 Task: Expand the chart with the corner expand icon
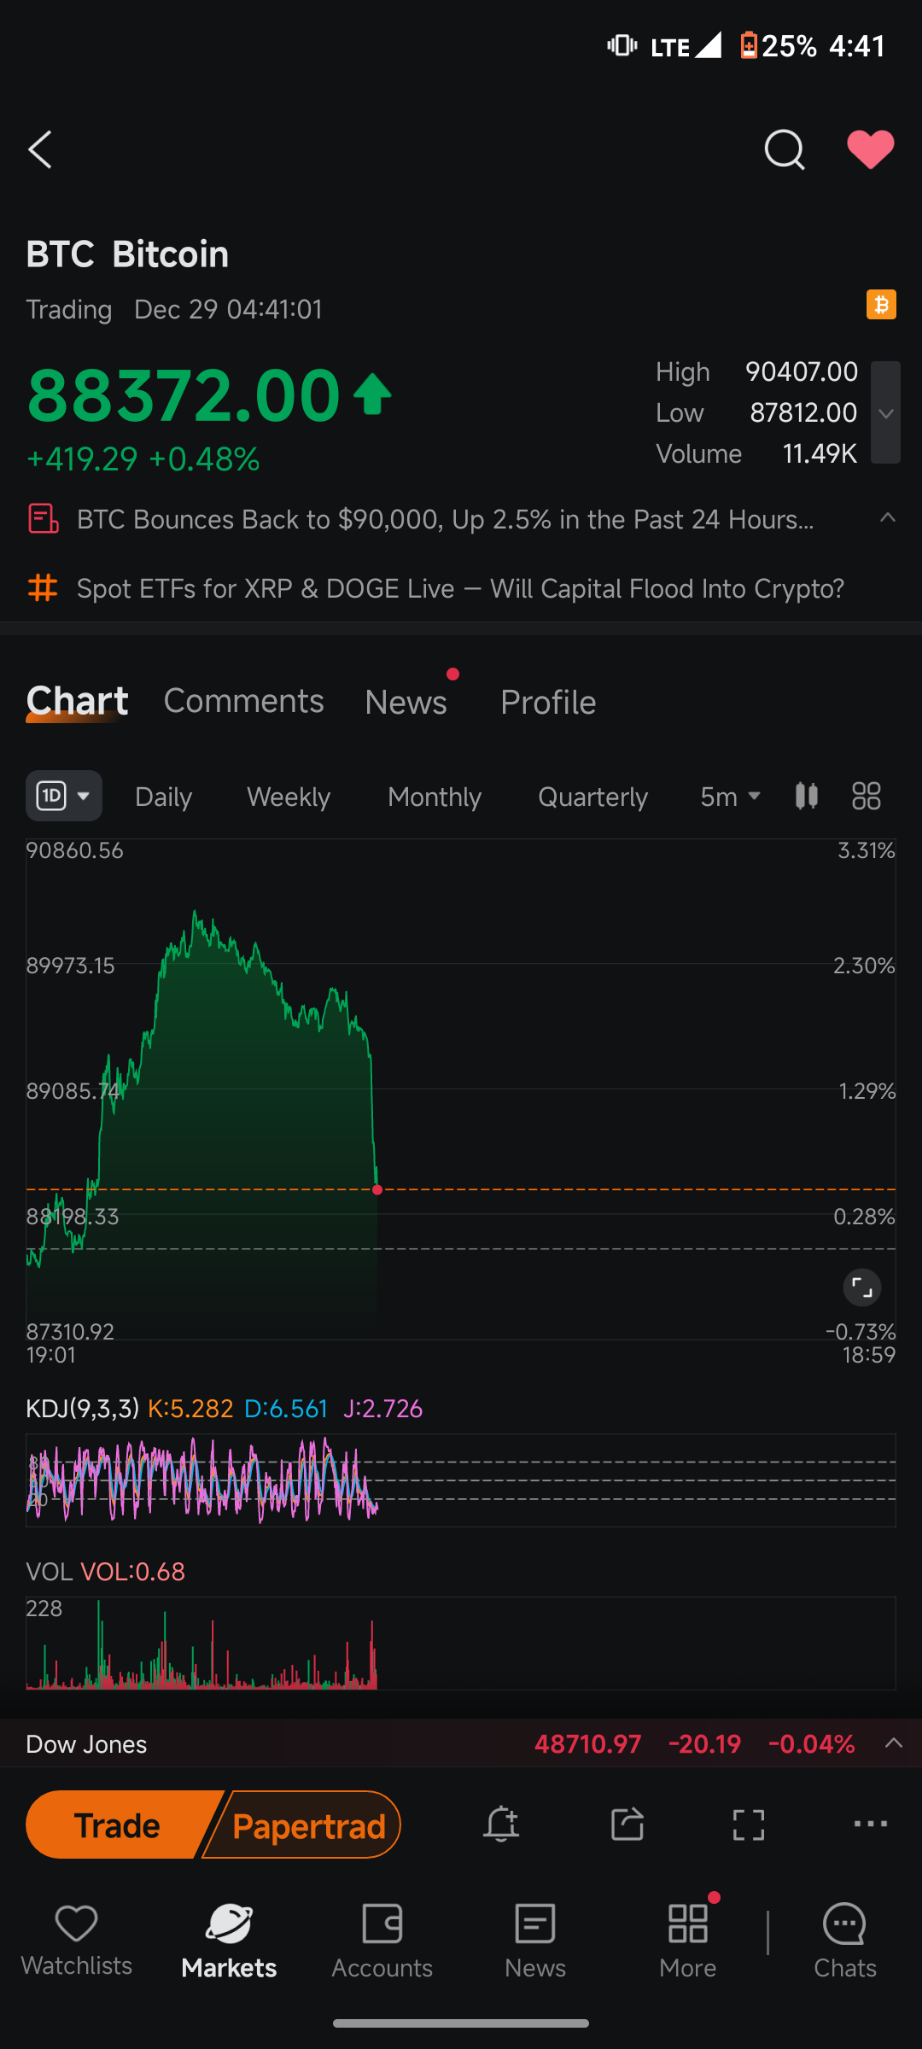point(862,1288)
